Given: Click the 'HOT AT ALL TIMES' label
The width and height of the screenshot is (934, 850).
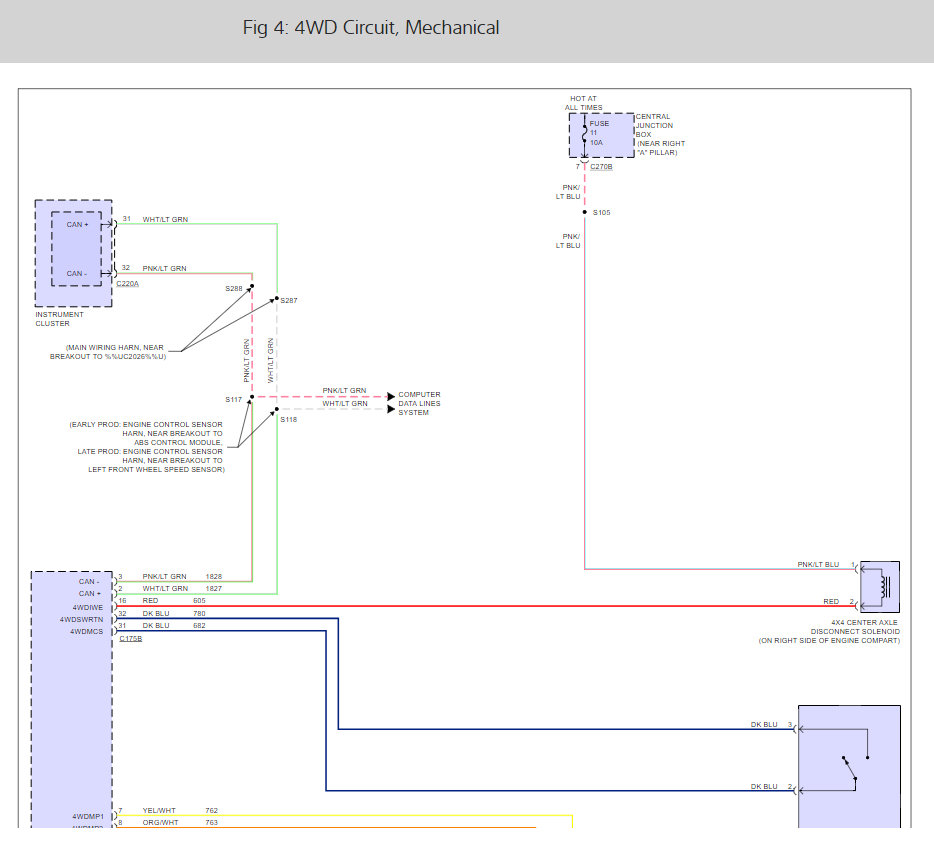Looking at the screenshot, I should pyautogui.click(x=583, y=103).
